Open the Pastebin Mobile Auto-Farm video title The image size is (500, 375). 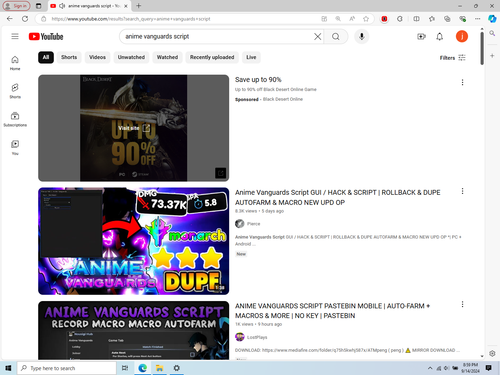[x=332, y=311]
